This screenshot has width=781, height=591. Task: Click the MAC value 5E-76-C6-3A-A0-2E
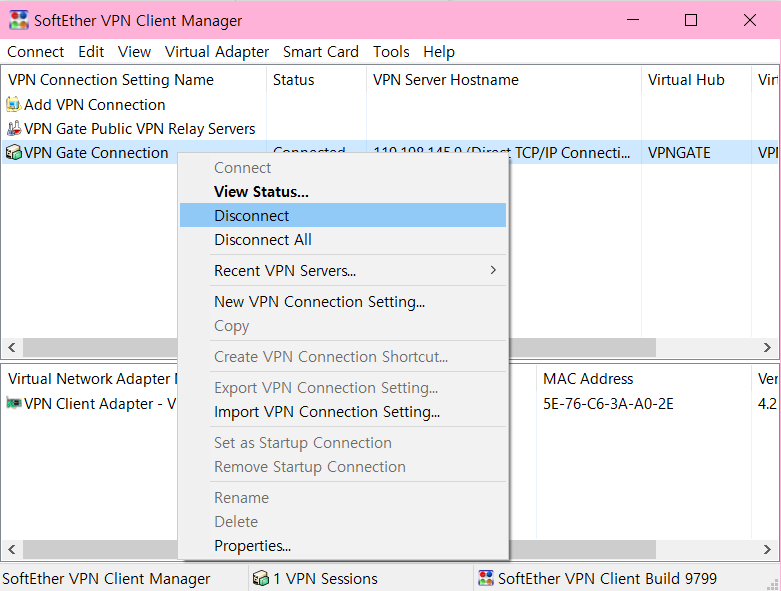pos(608,403)
